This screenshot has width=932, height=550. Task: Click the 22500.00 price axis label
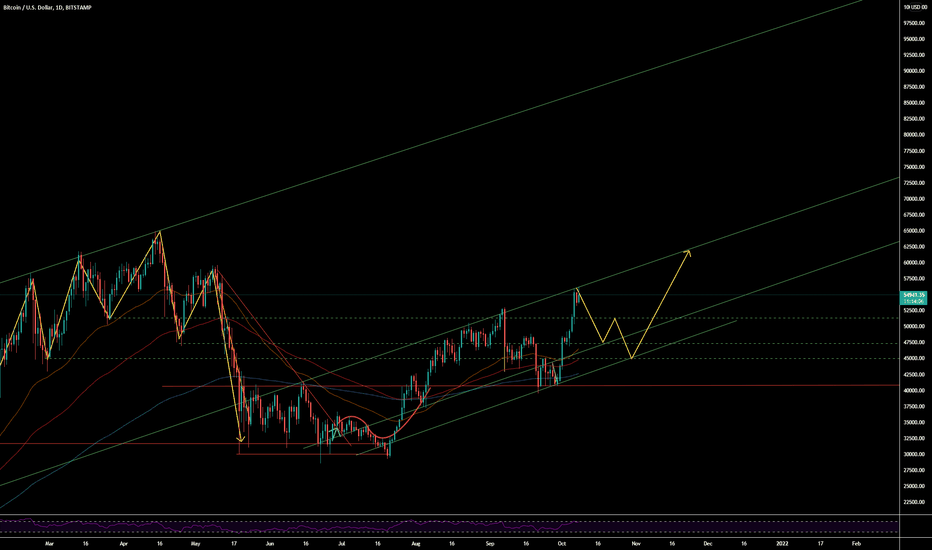click(914, 502)
